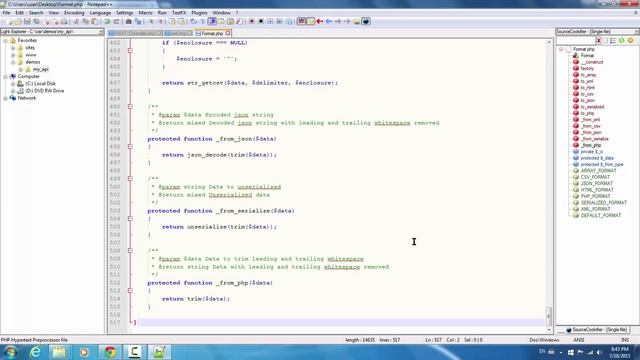
Task: Click the Save All toolbar icon
Action: pyautogui.click(x=36, y=21)
